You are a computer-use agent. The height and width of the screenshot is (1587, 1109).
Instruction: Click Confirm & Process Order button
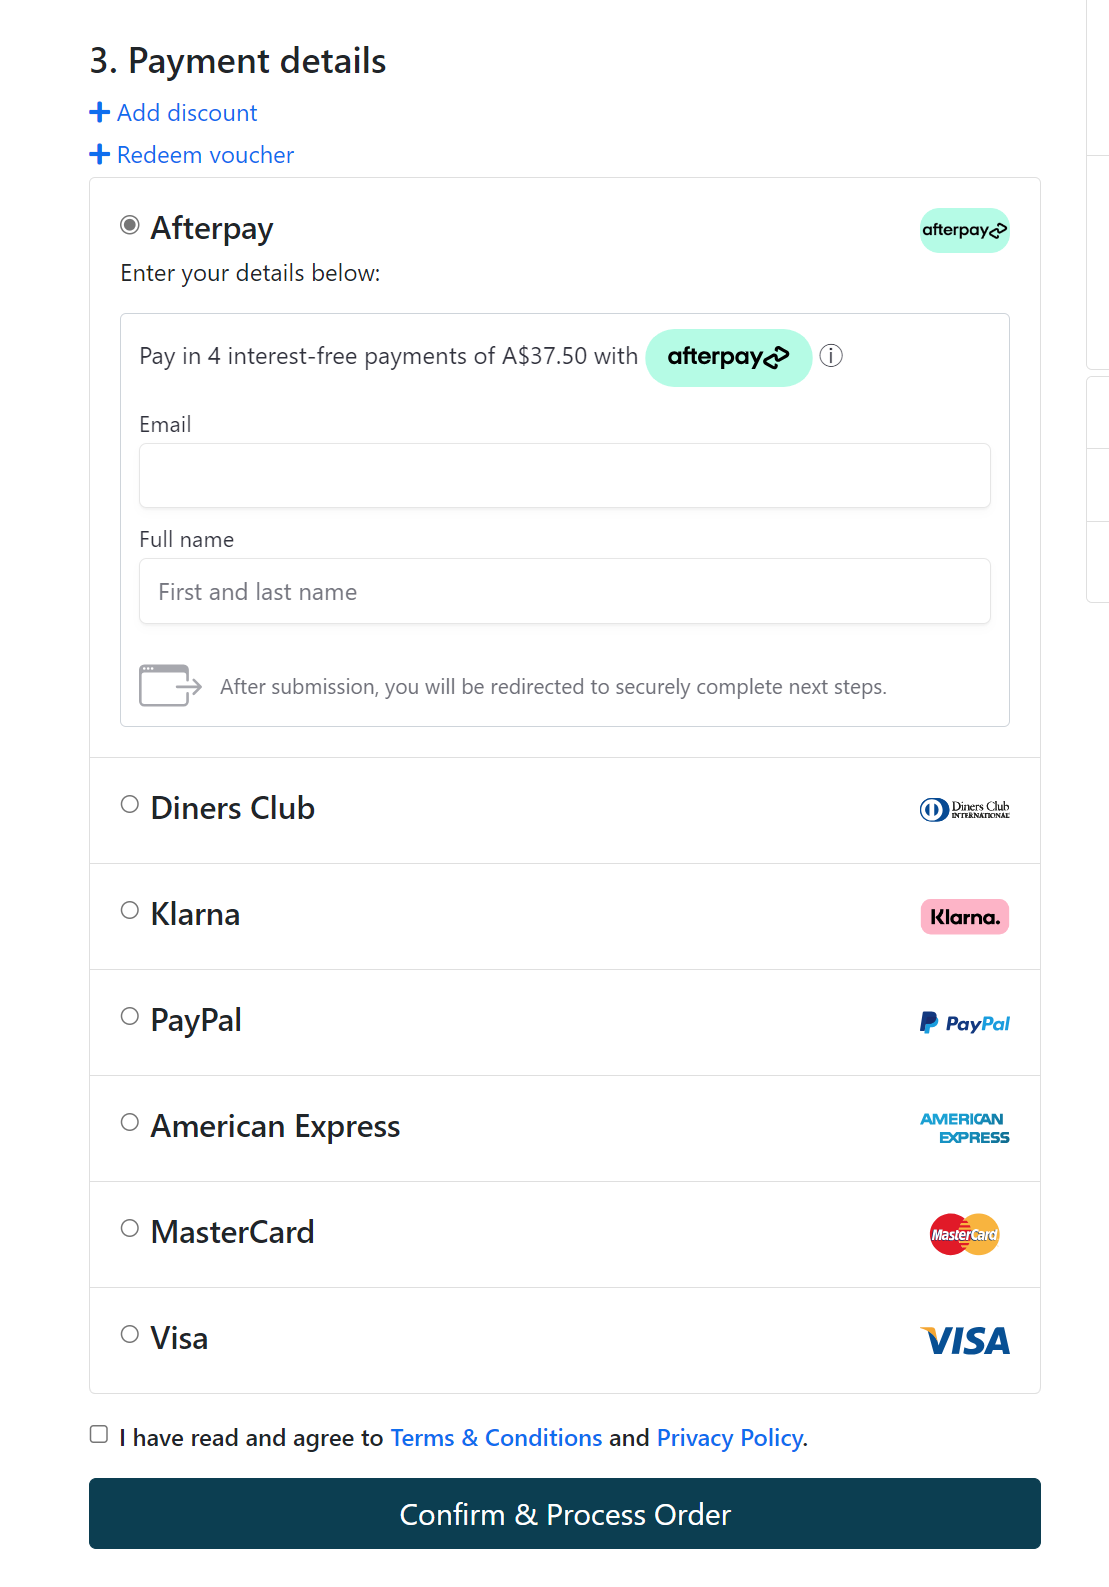(x=565, y=1514)
